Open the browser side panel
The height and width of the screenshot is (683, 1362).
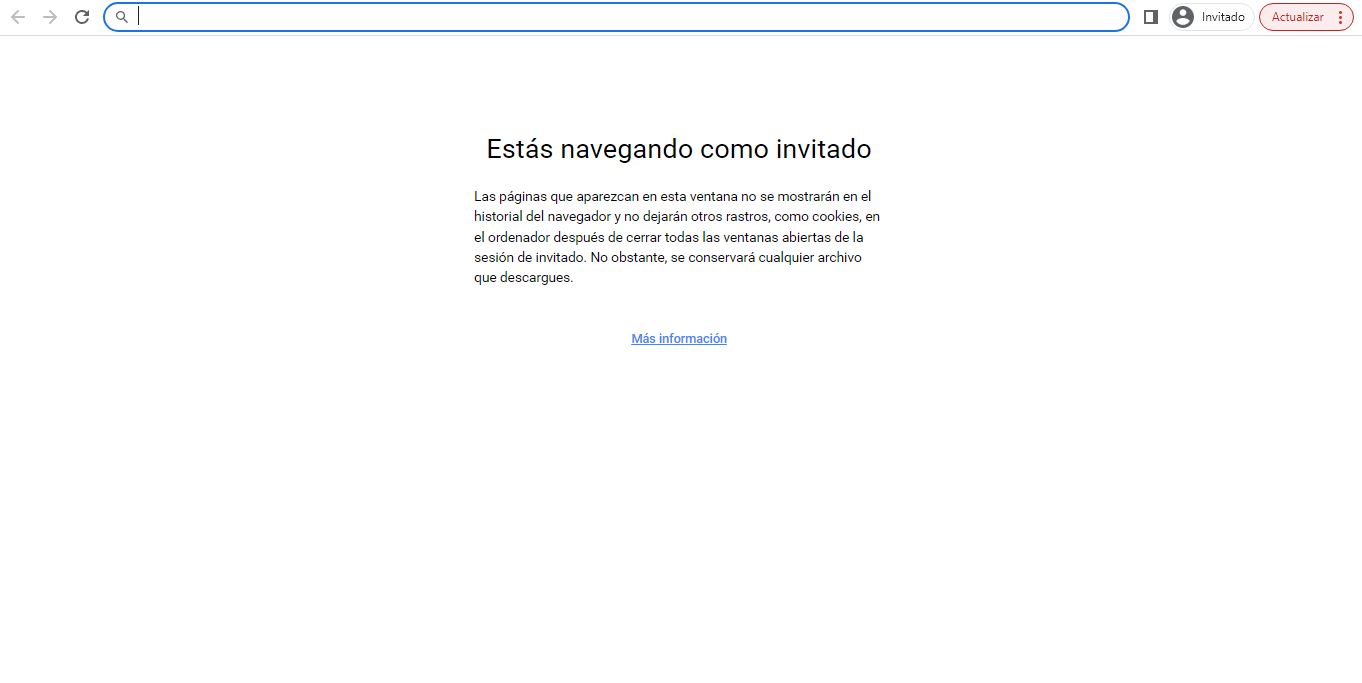coord(1150,17)
